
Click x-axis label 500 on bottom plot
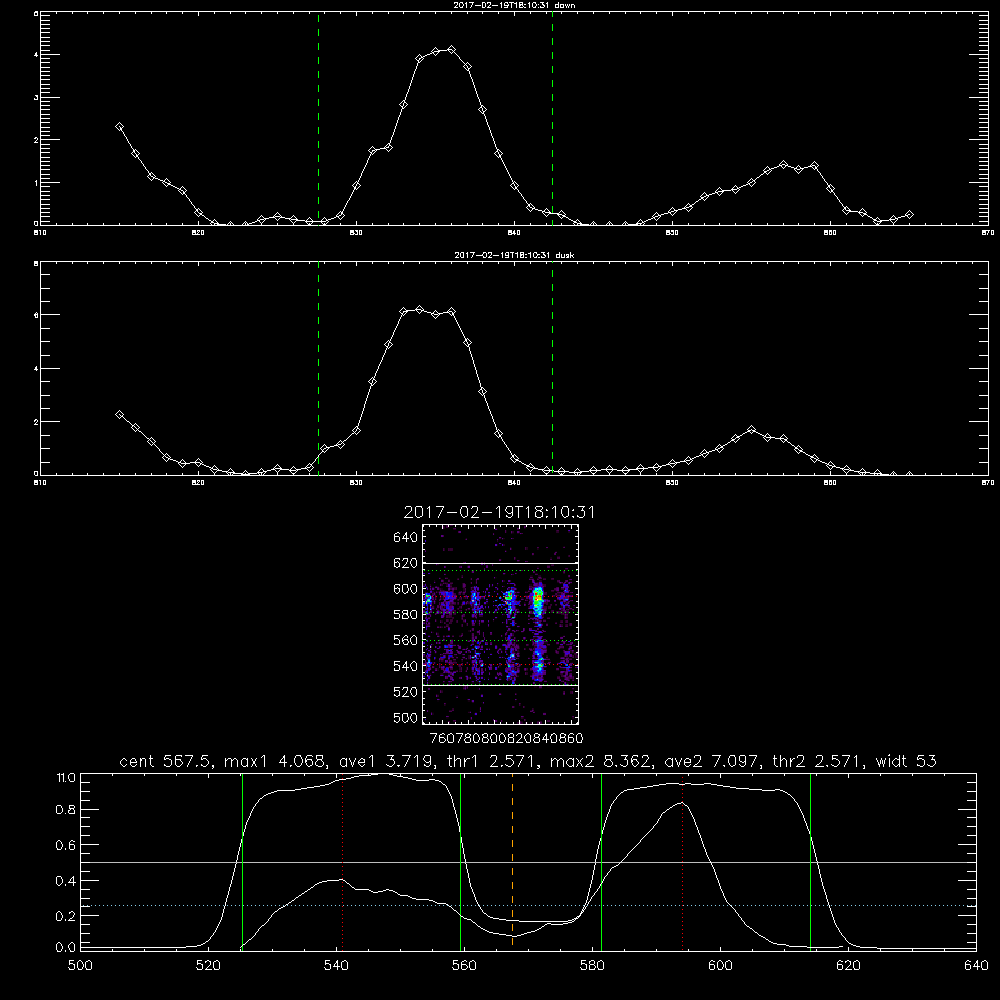80,966
